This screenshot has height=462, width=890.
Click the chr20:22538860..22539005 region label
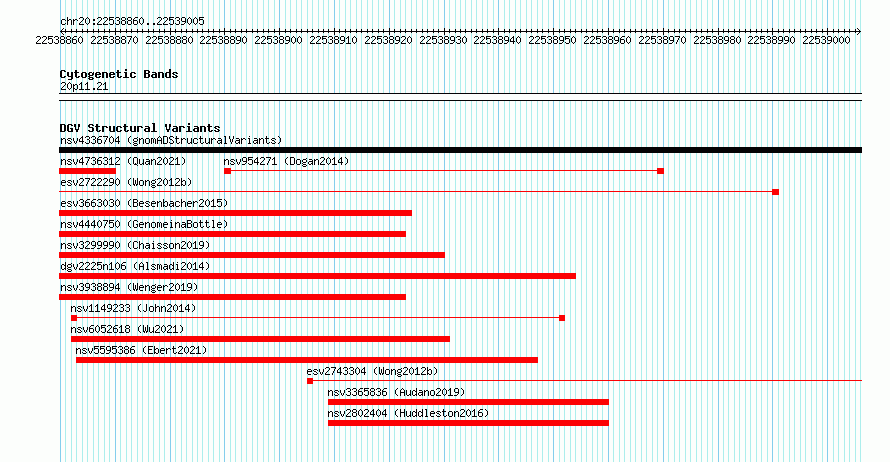pos(132,21)
